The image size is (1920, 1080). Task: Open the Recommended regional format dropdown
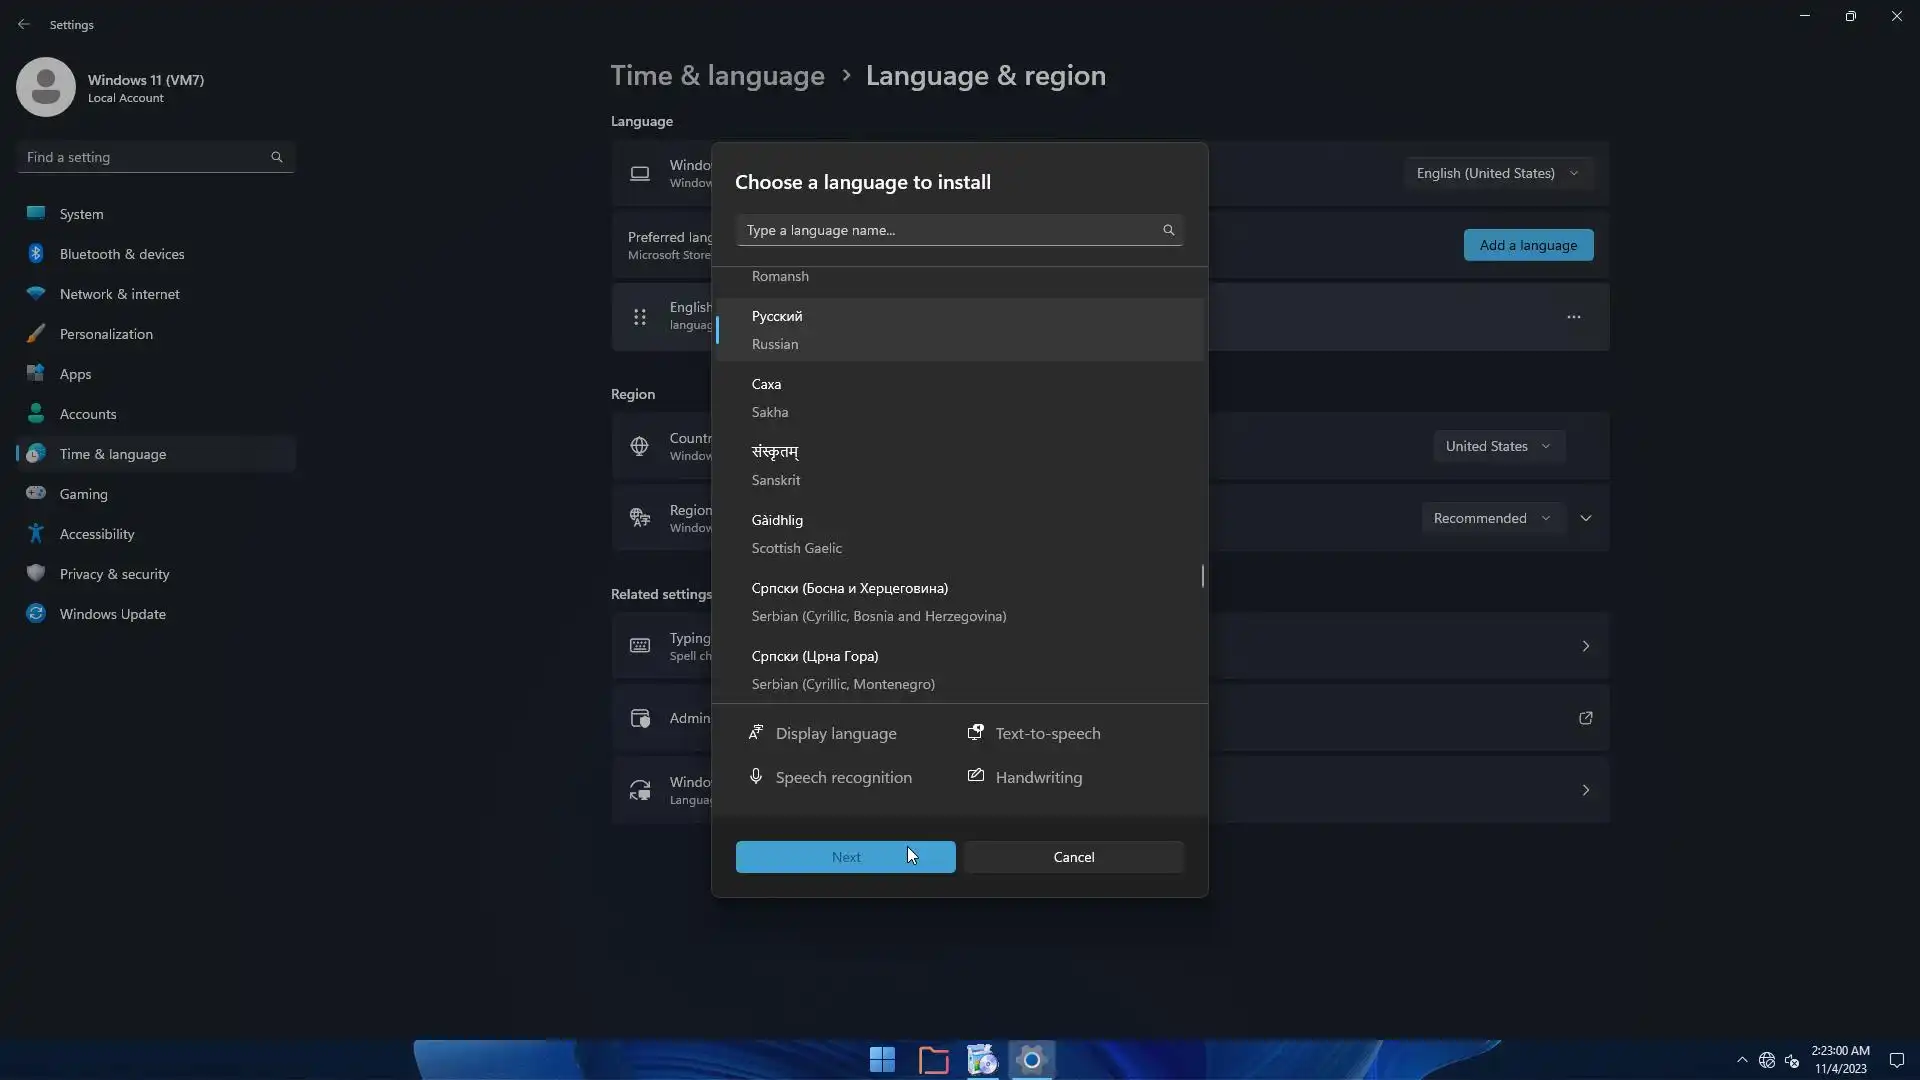(x=1491, y=518)
